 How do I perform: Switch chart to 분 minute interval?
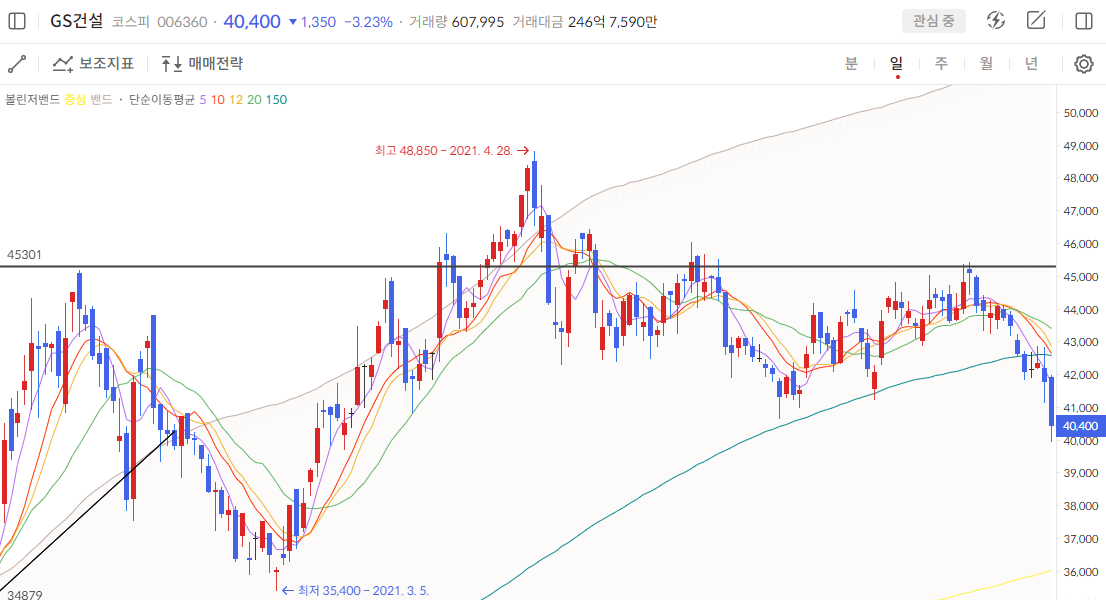pyautogui.click(x=851, y=63)
